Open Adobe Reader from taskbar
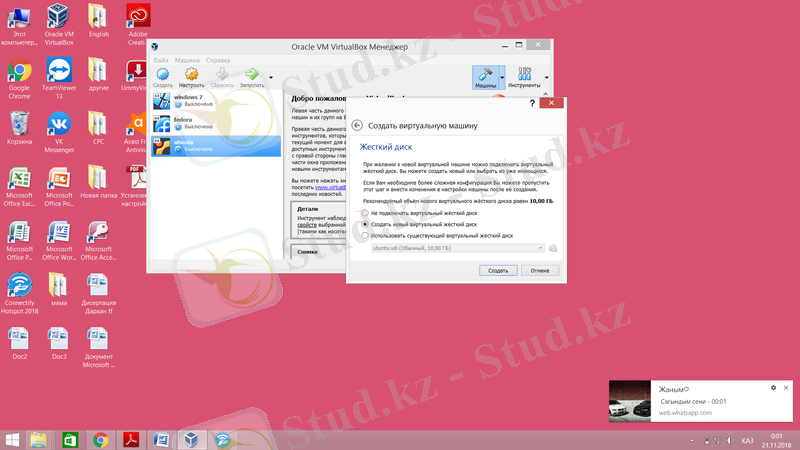 point(131,440)
